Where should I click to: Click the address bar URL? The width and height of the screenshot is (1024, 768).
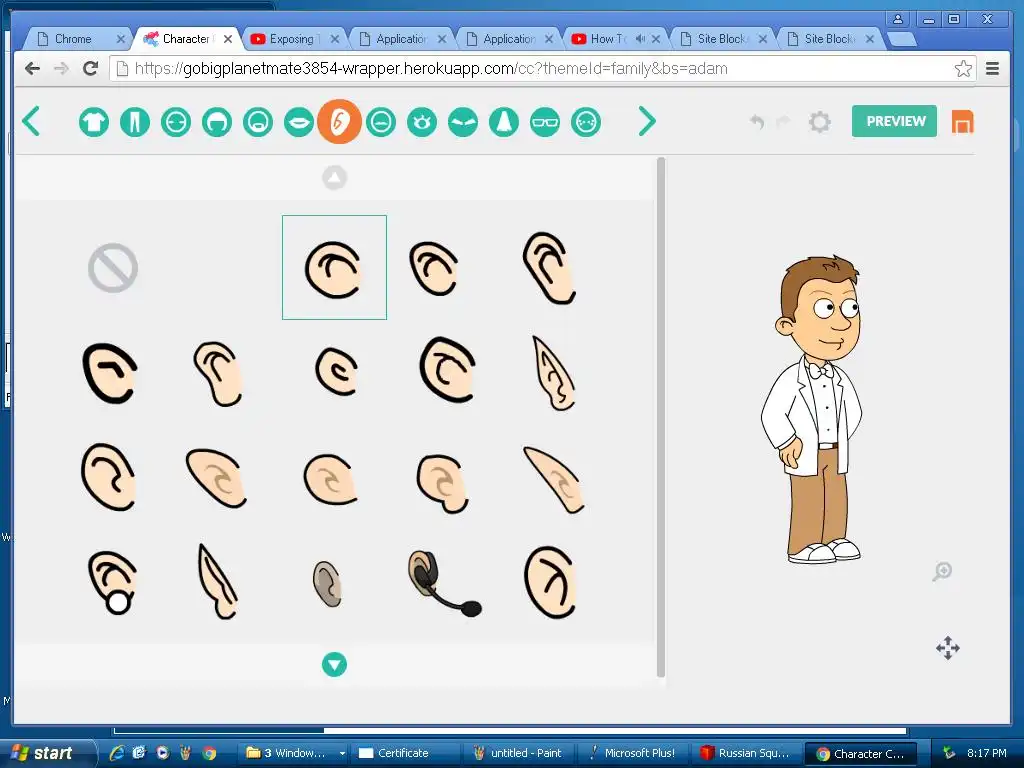[x=431, y=69]
